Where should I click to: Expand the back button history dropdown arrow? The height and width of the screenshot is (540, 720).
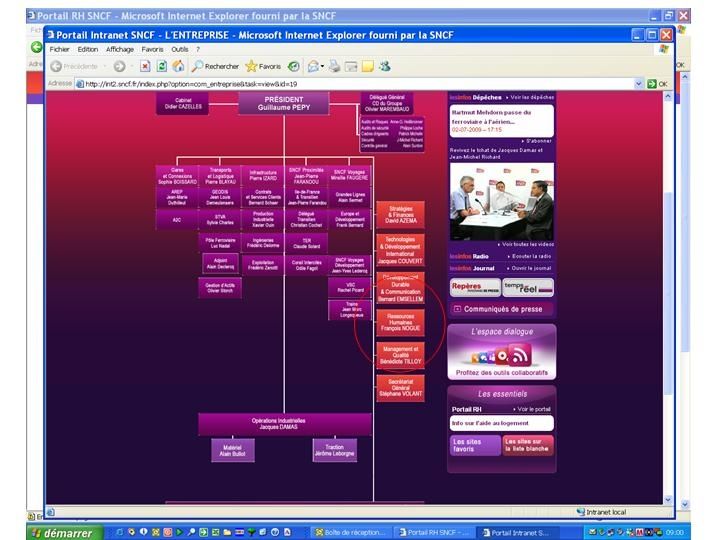pos(105,67)
